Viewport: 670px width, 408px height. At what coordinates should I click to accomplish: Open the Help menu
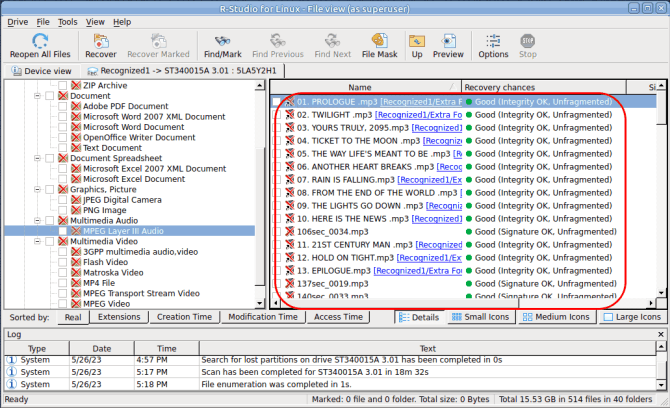click(122, 22)
